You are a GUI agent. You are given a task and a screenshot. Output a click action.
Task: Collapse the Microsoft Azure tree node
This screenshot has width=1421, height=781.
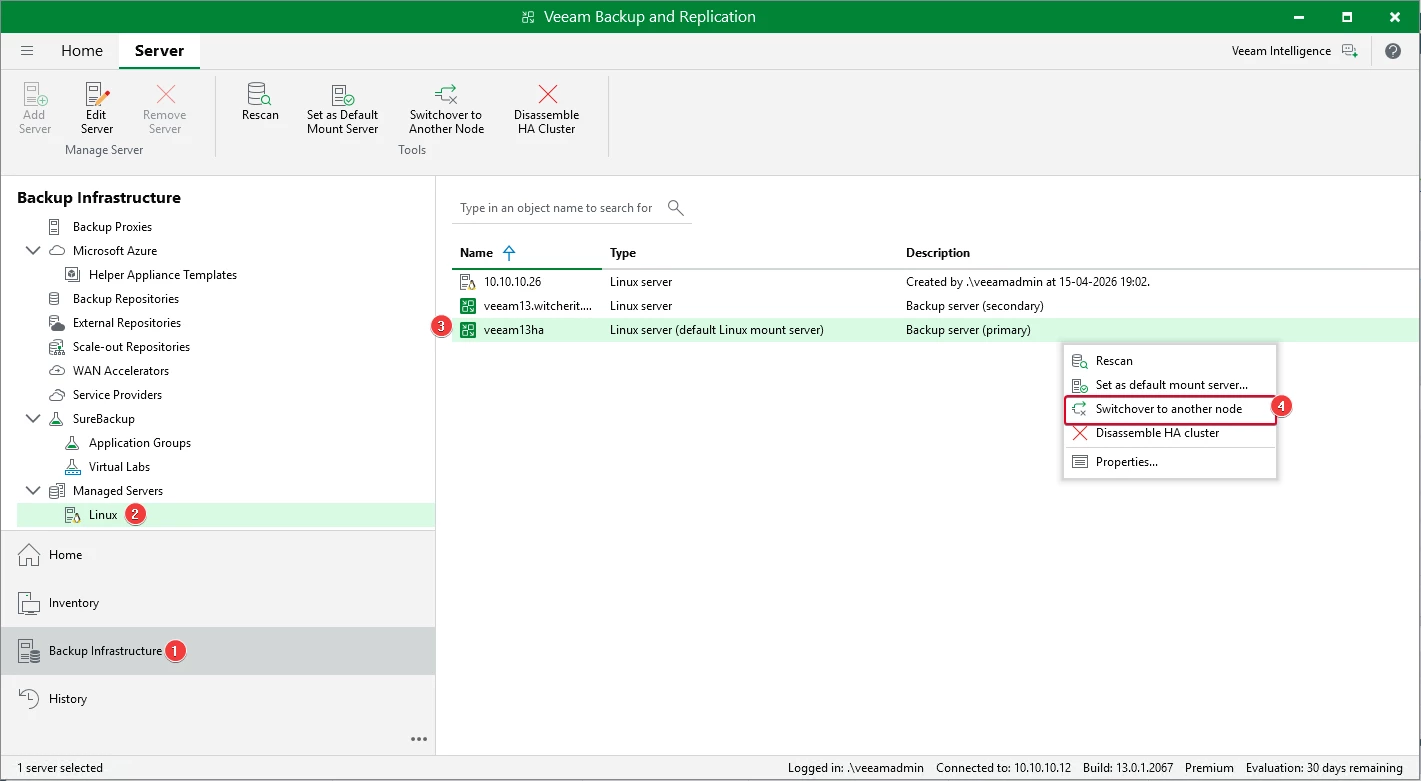coord(33,251)
